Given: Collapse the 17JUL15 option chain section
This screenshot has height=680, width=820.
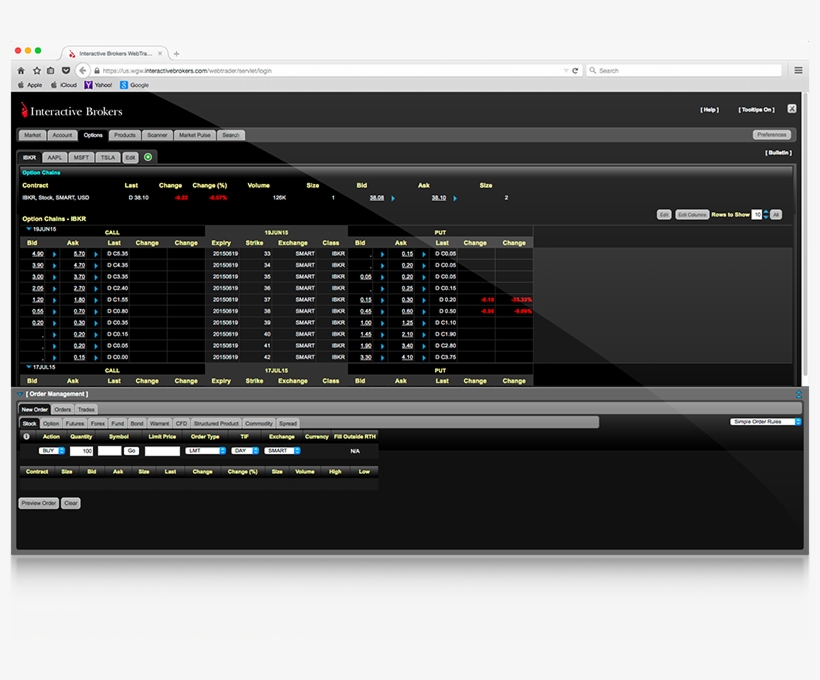Looking at the screenshot, I should coord(29,367).
